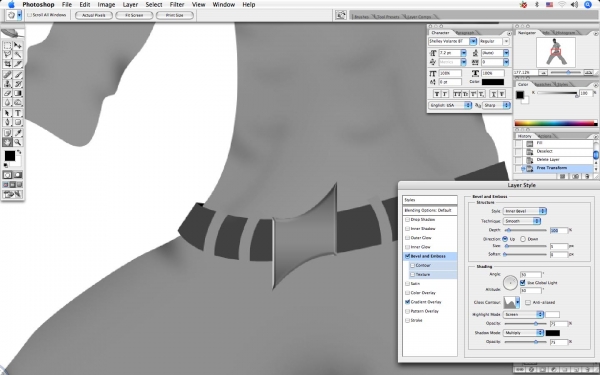The width and height of the screenshot is (600, 375).
Task: Click the Shadow Mode black color swatch
Action: click(x=553, y=333)
